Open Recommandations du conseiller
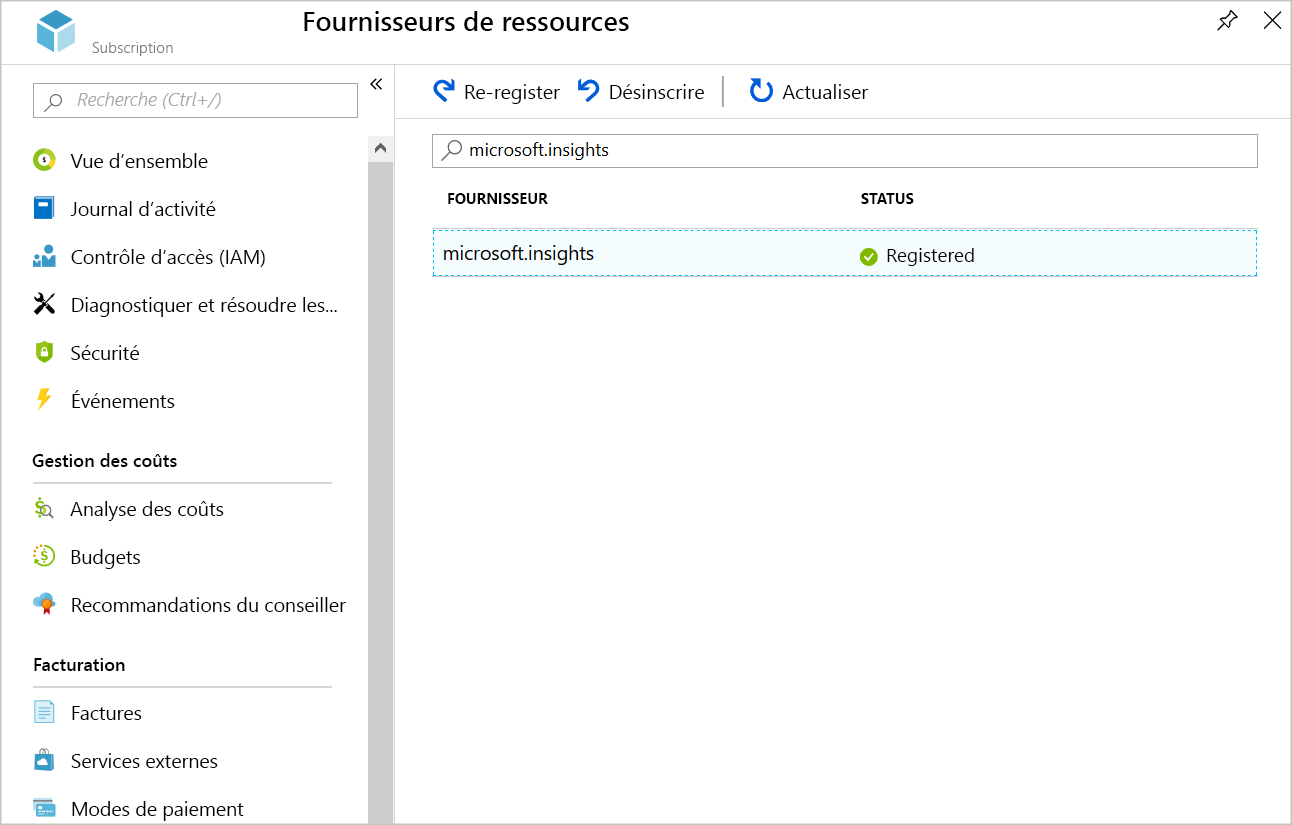This screenshot has width=1292, height=825. point(208,605)
